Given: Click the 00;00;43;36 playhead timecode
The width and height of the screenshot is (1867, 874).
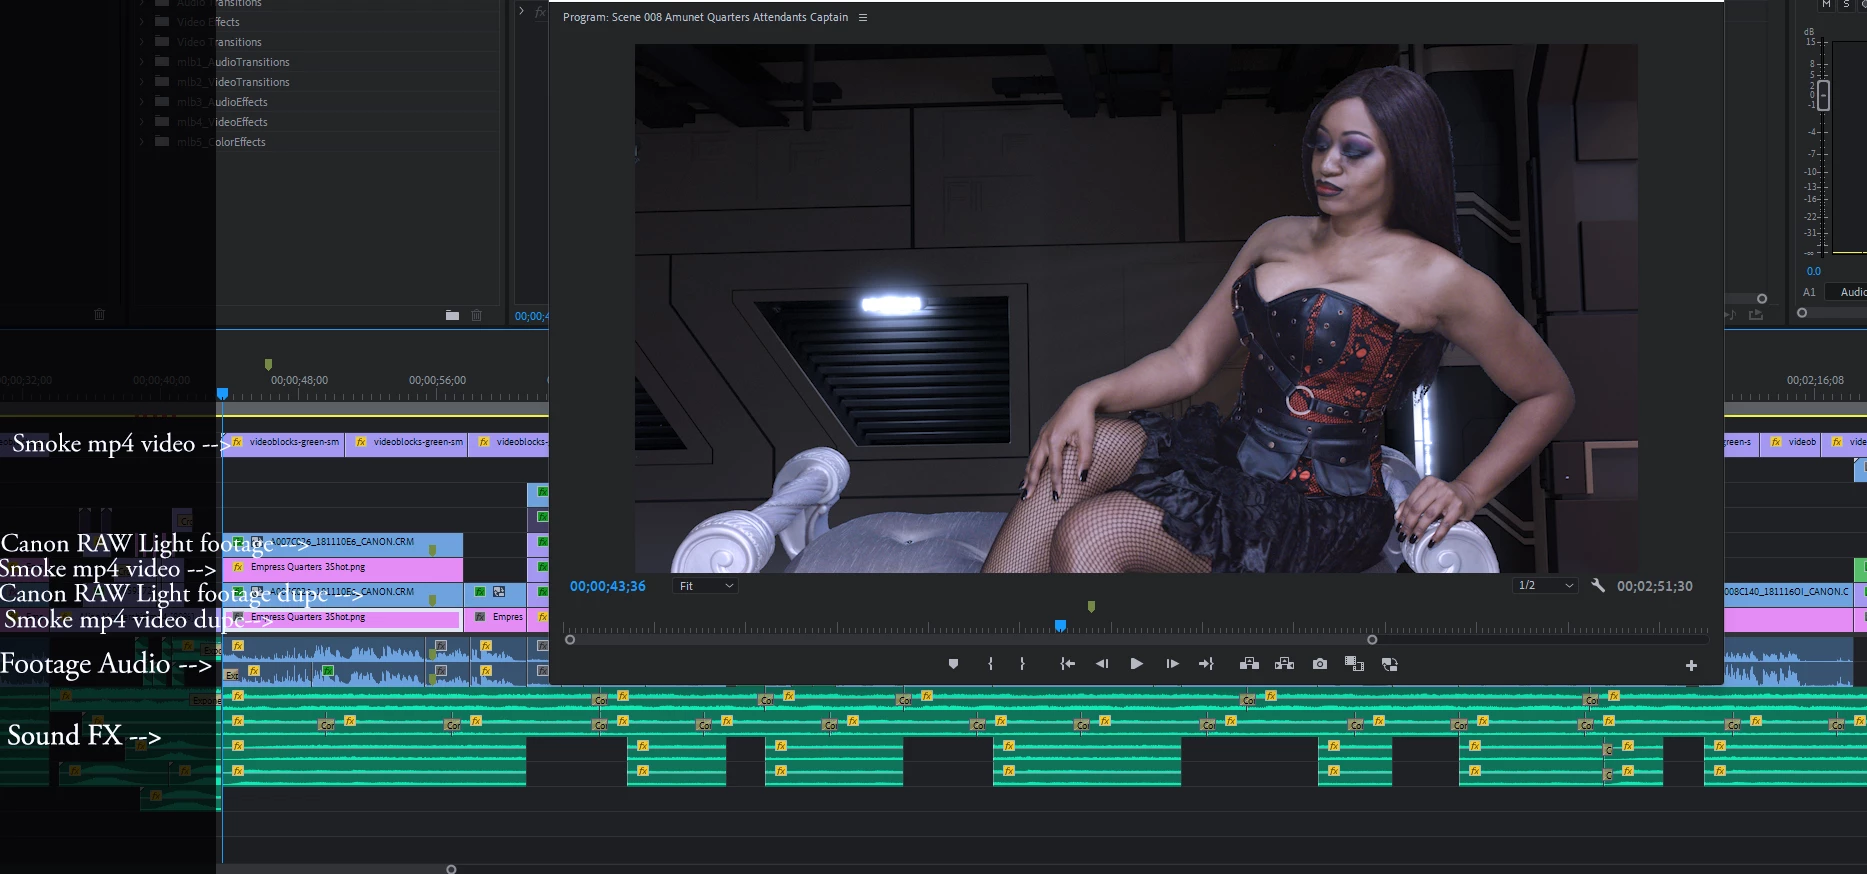Looking at the screenshot, I should (608, 586).
